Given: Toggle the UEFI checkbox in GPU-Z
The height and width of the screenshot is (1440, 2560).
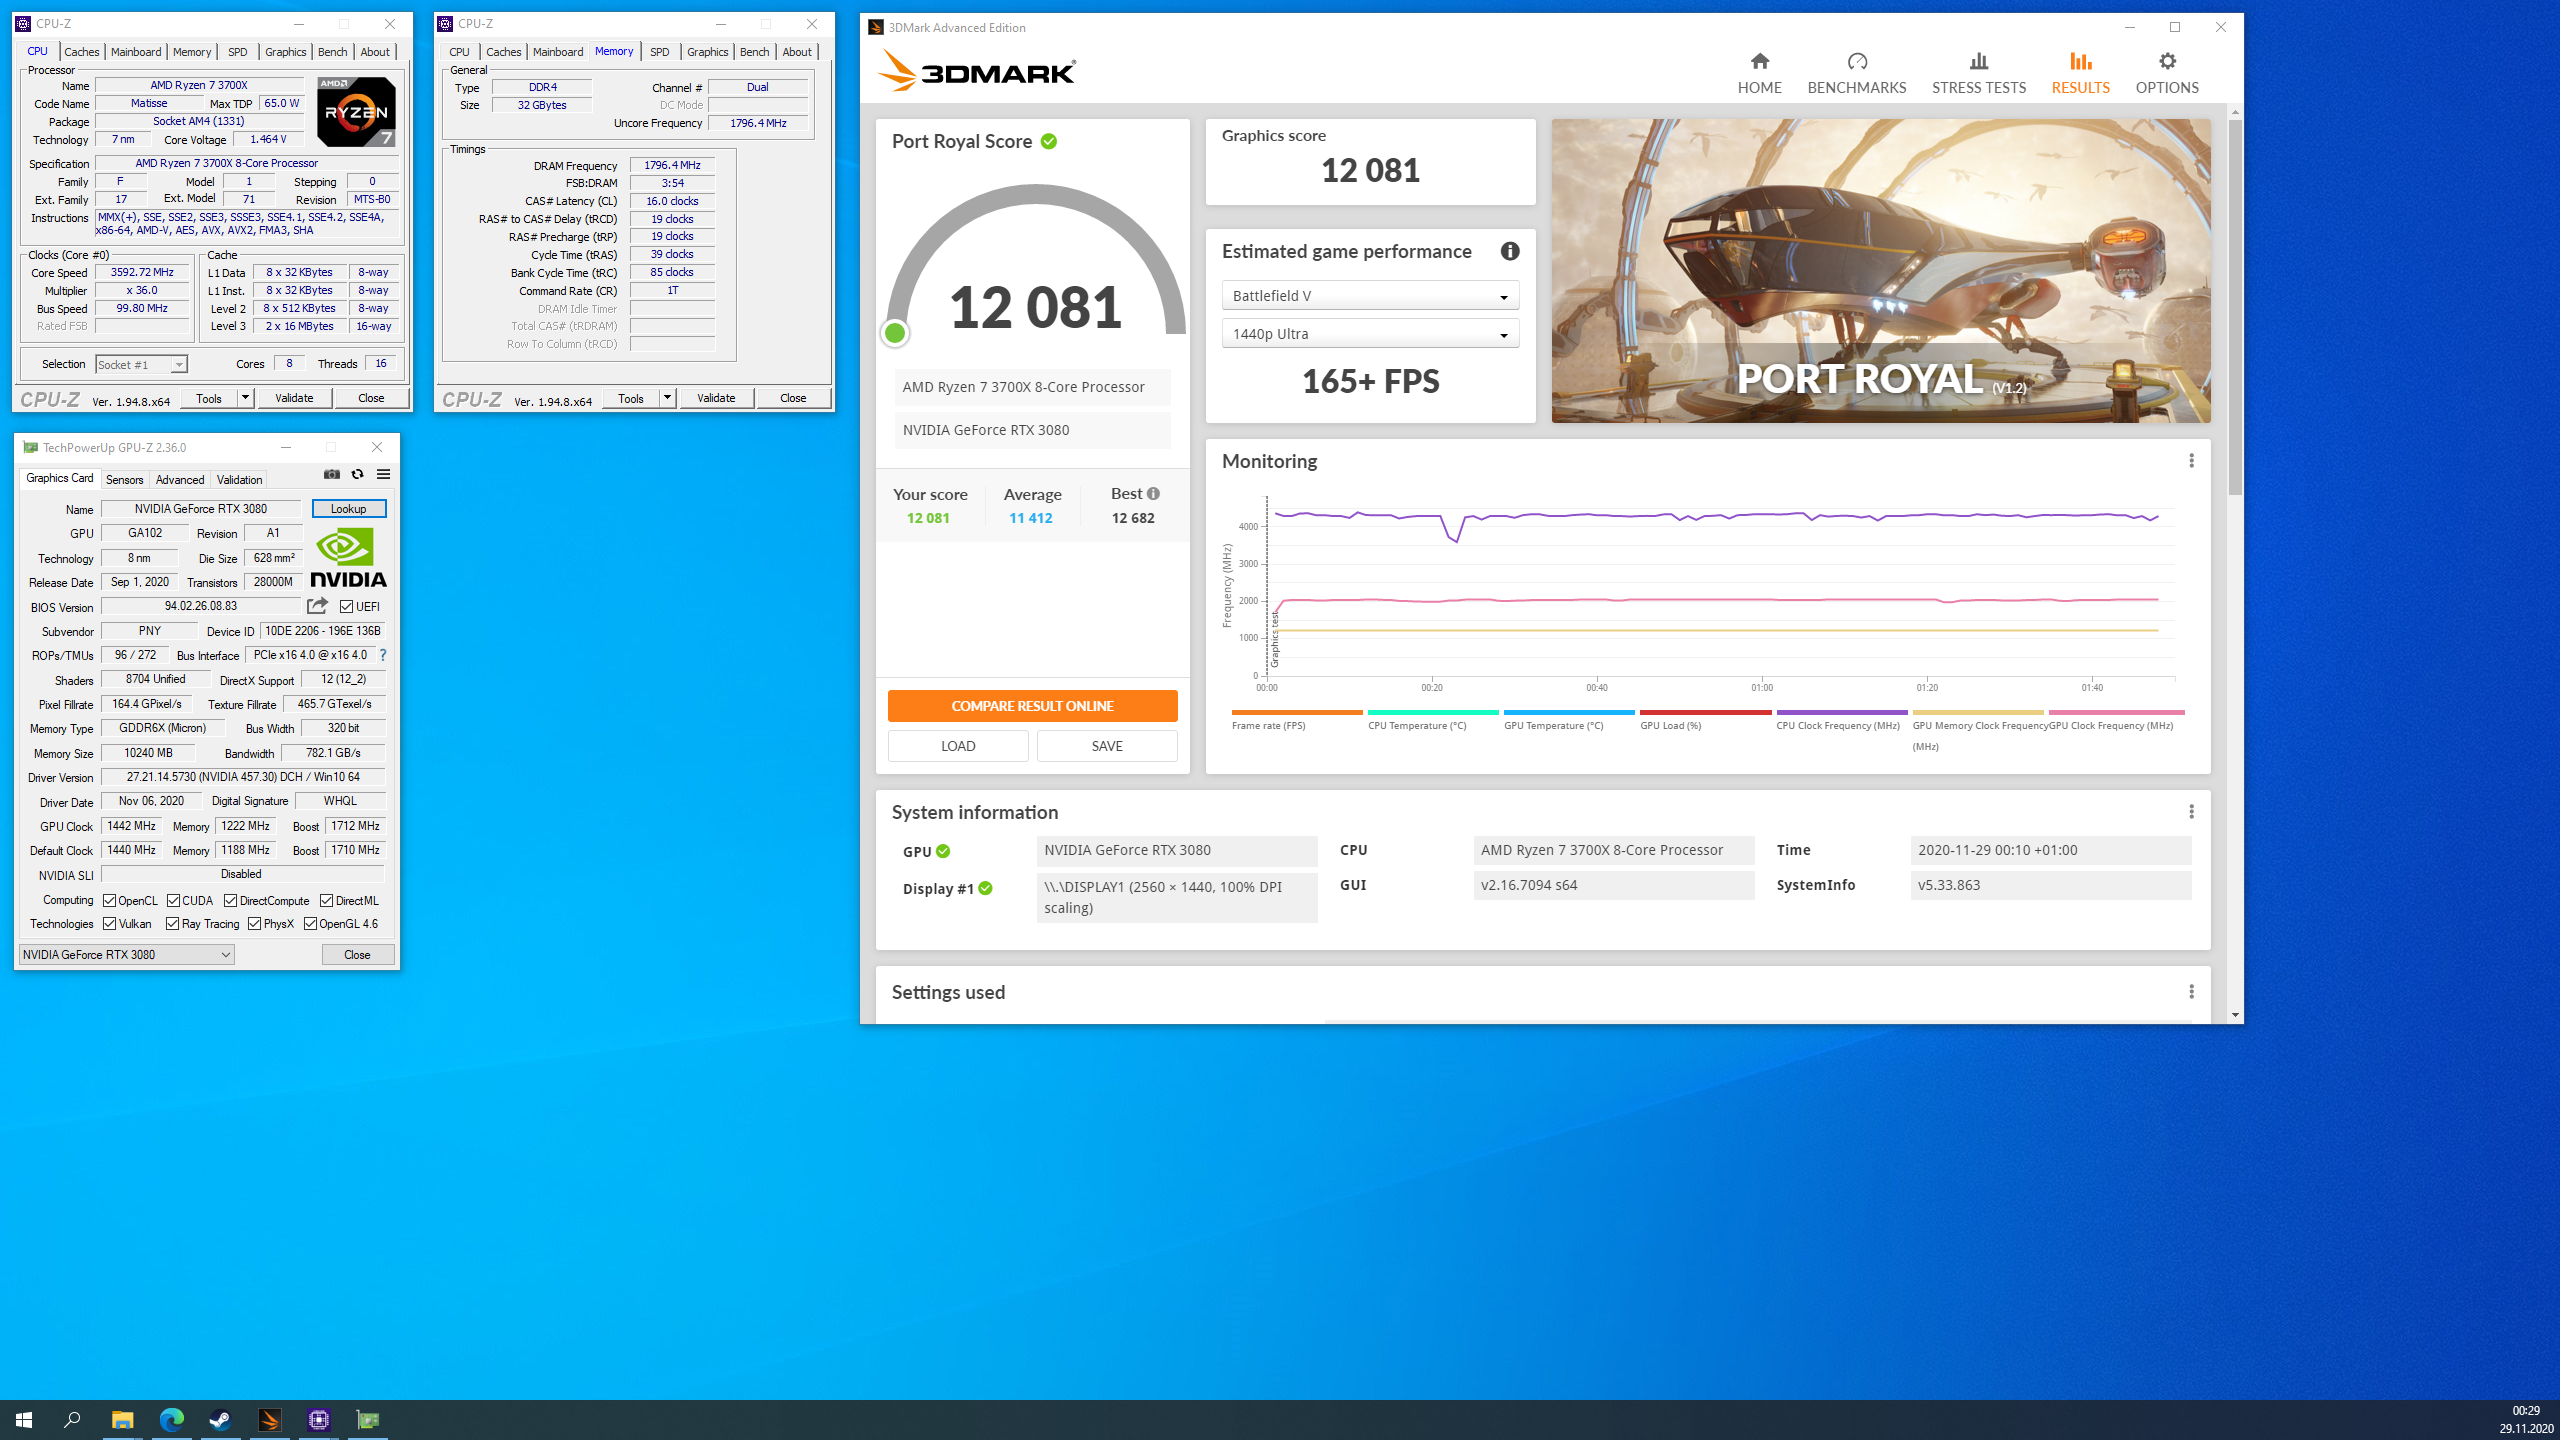Looking at the screenshot, I should [x=346, y=607].
